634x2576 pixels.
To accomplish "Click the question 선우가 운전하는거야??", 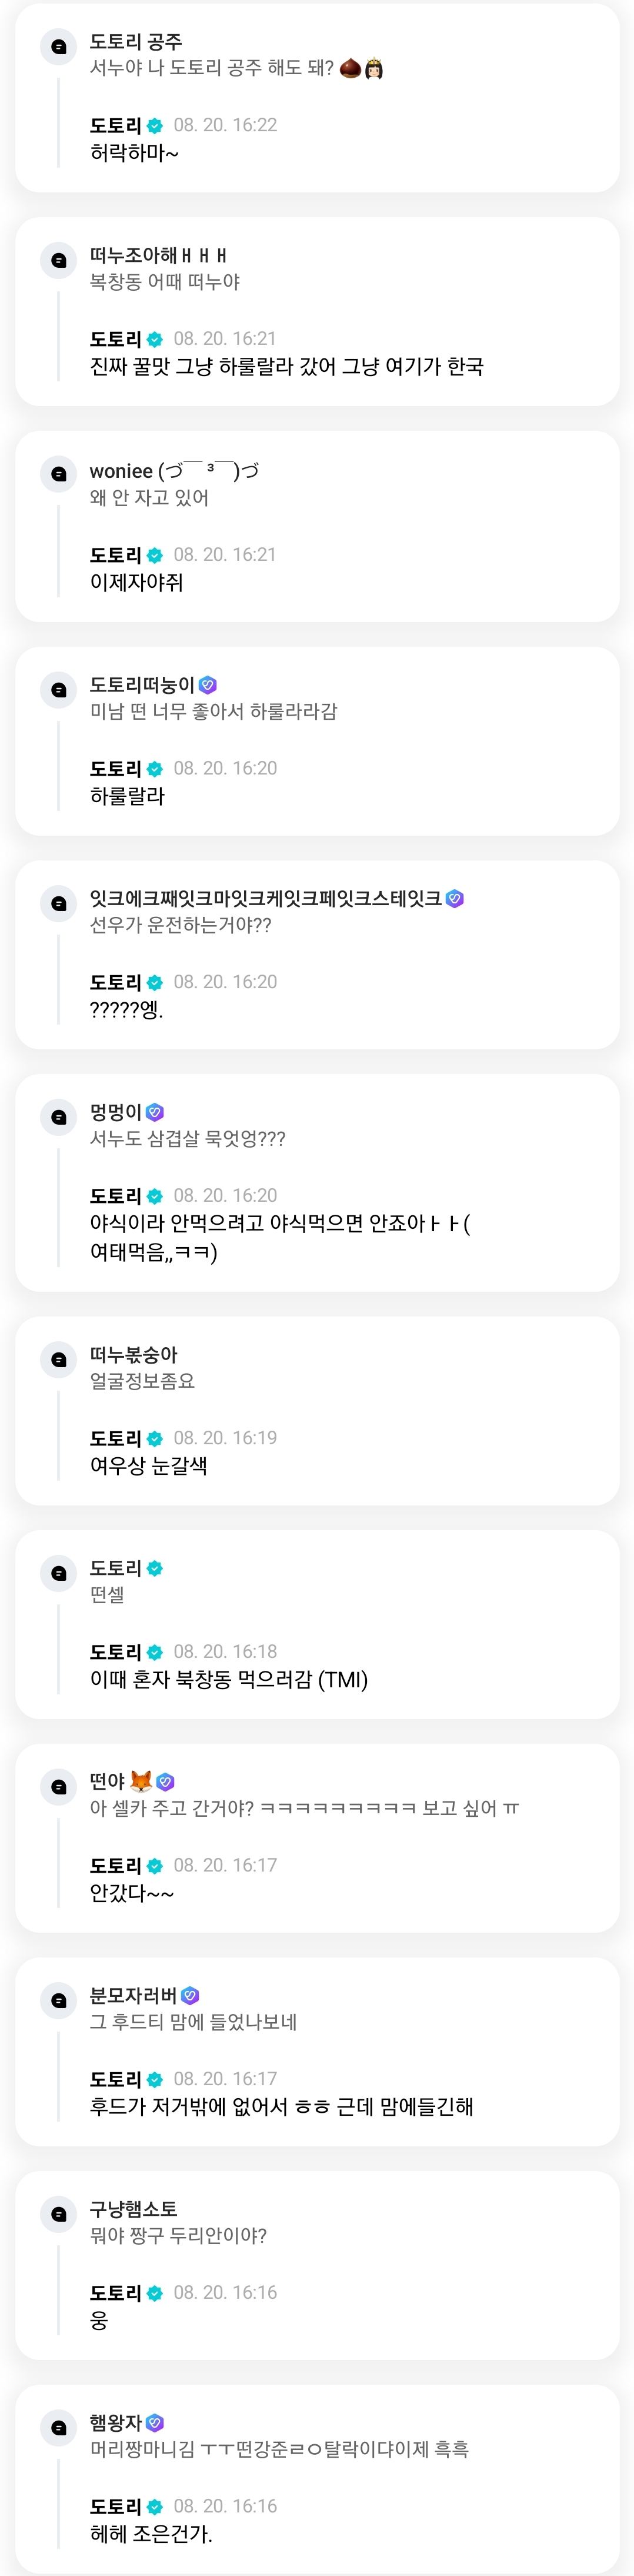I will pyautogui.click(x=180, y=925).
